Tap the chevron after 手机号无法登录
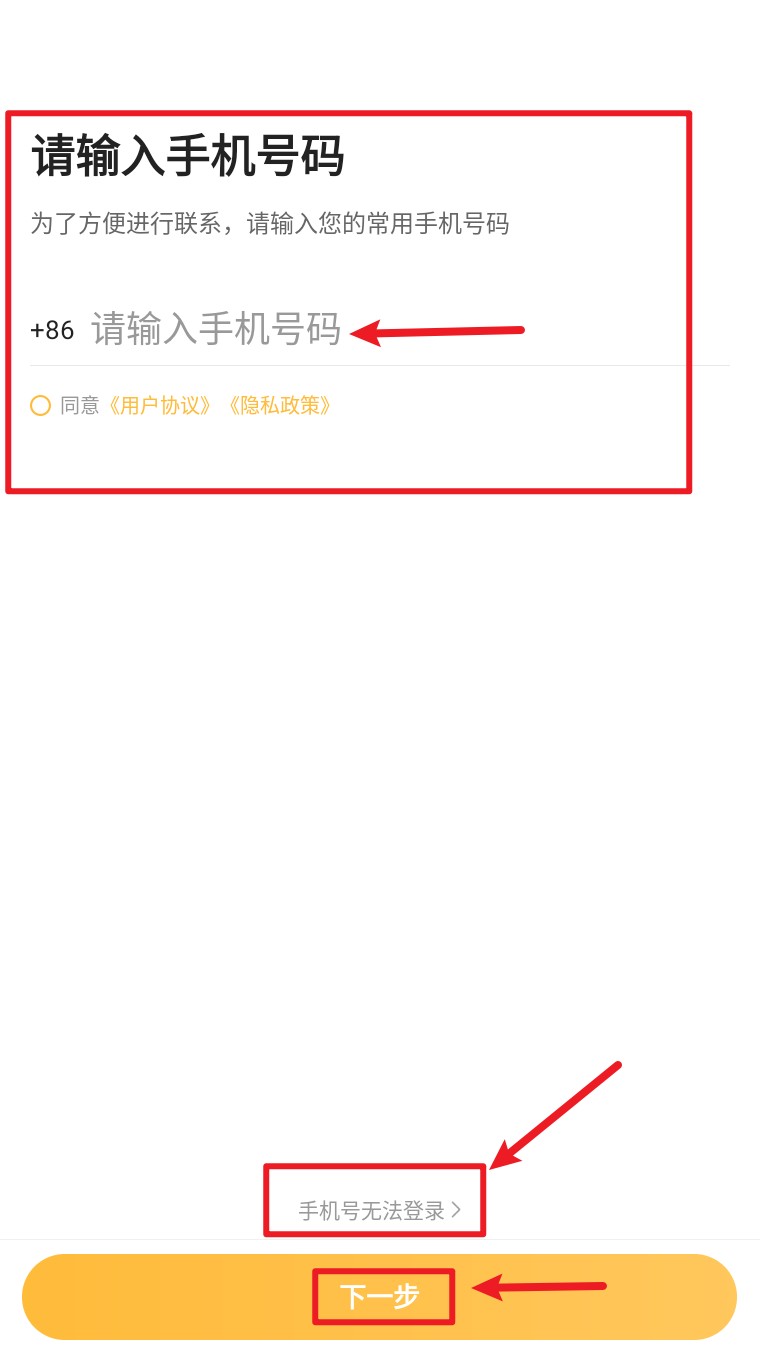 pyautogui.click(x=456, y=1210)
